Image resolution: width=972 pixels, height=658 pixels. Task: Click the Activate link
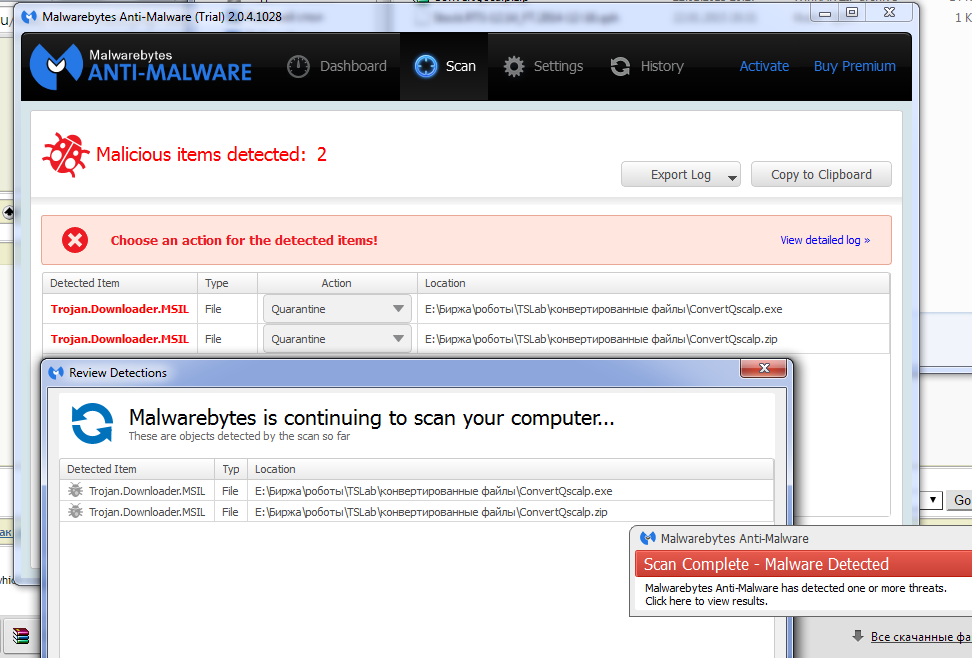coord(764,66)
